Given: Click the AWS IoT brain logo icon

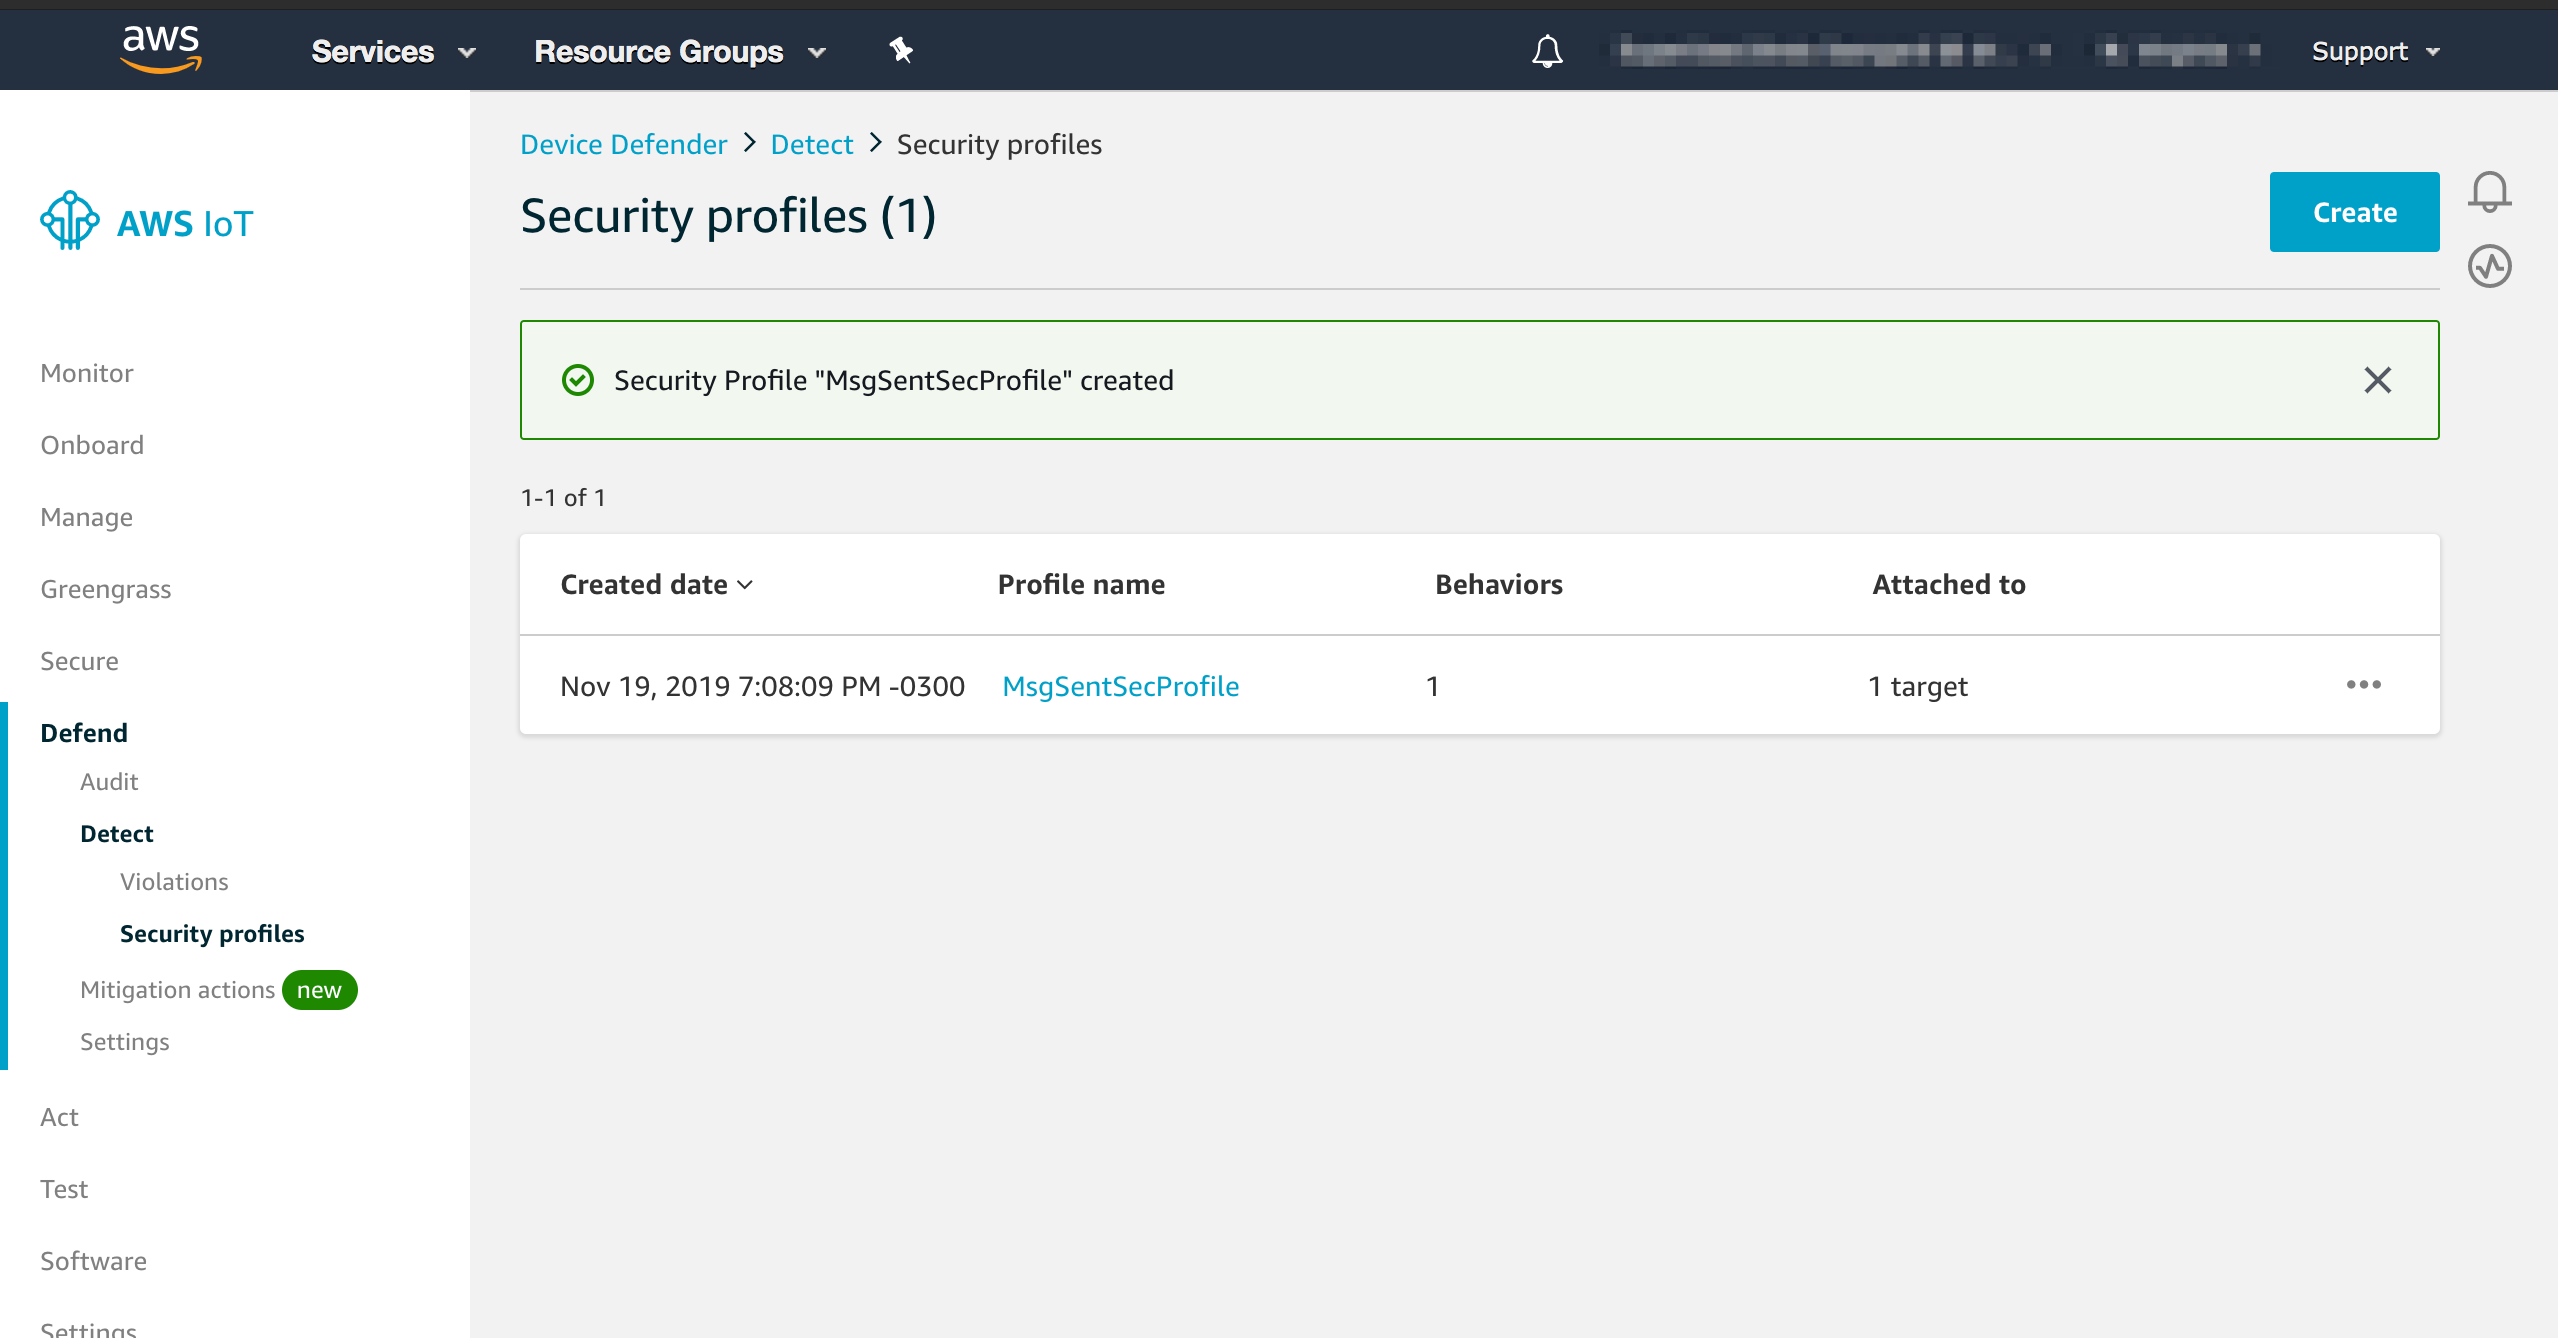Looking at the screenshot, I should pos(69,220).
